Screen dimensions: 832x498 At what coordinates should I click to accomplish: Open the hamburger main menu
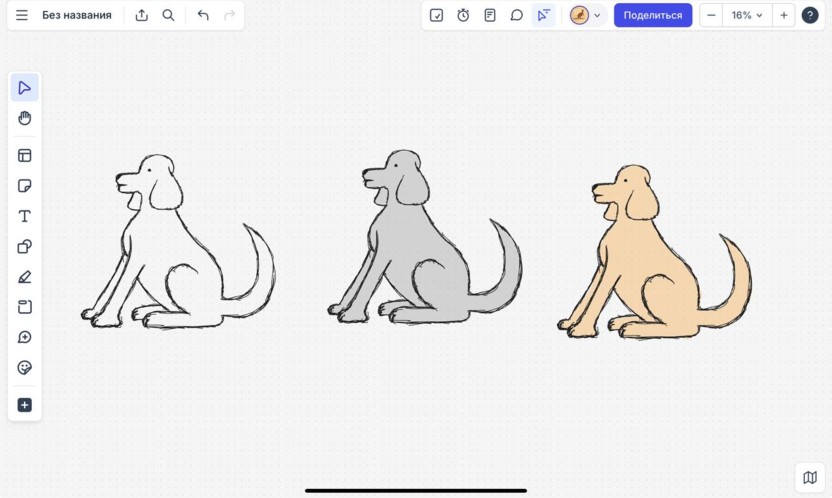(x=22, y=15)
